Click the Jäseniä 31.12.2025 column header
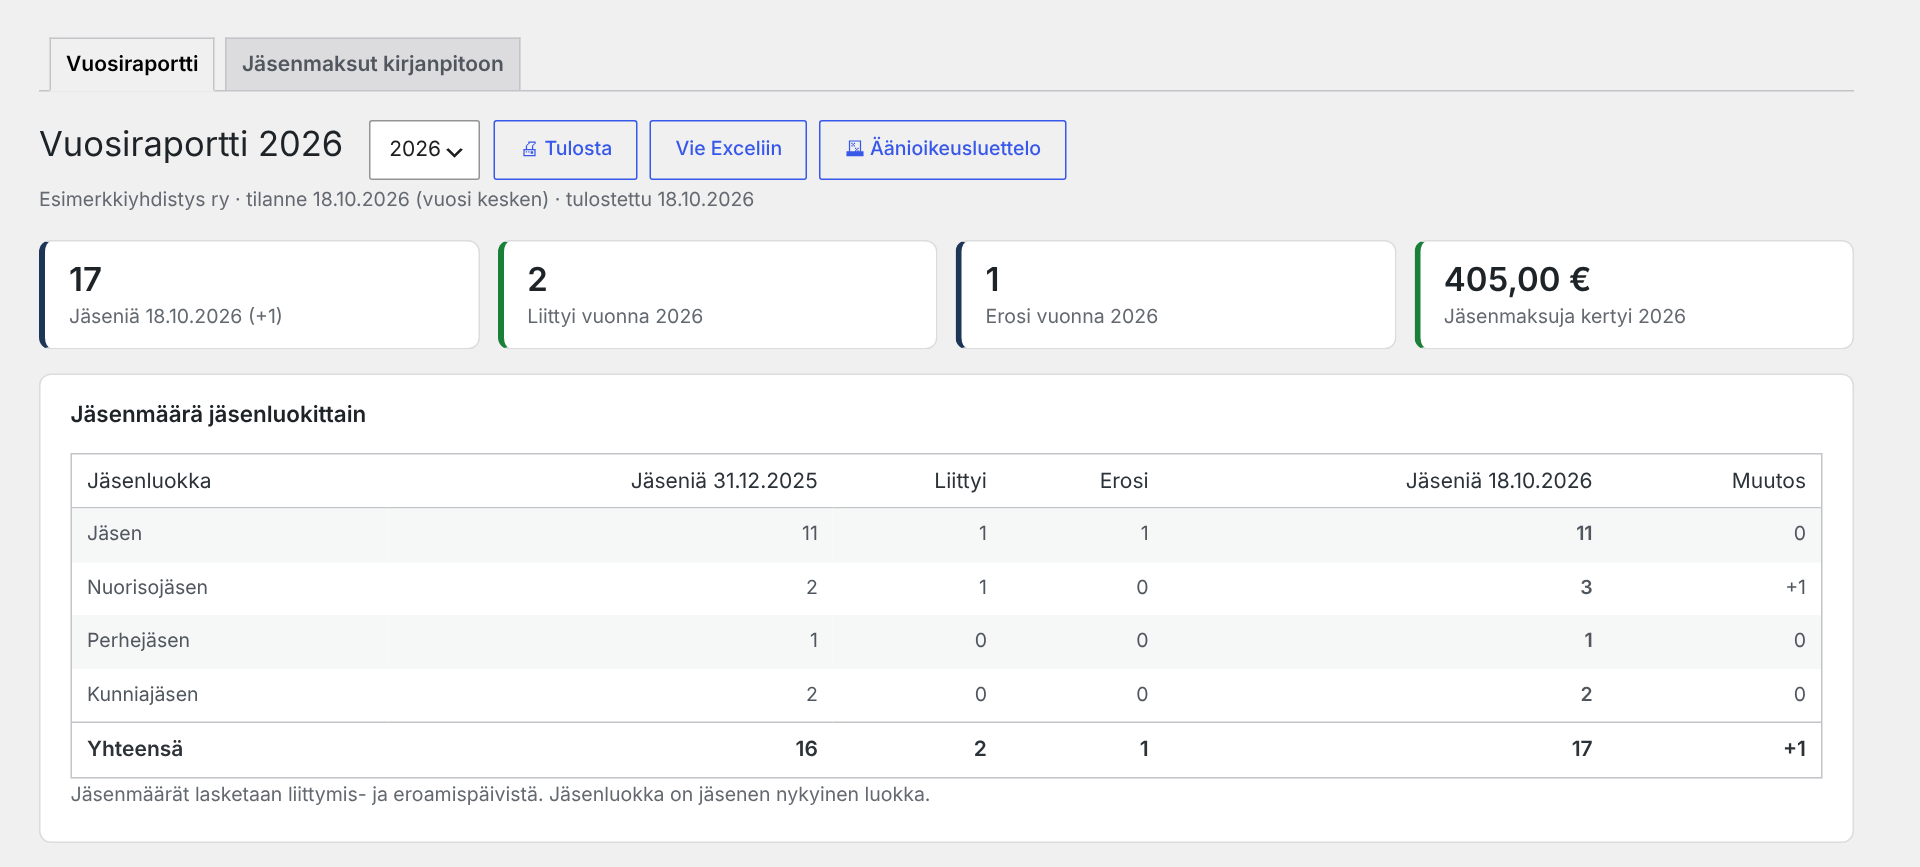Screen dimensions: 1920x867 coord(724,481)
